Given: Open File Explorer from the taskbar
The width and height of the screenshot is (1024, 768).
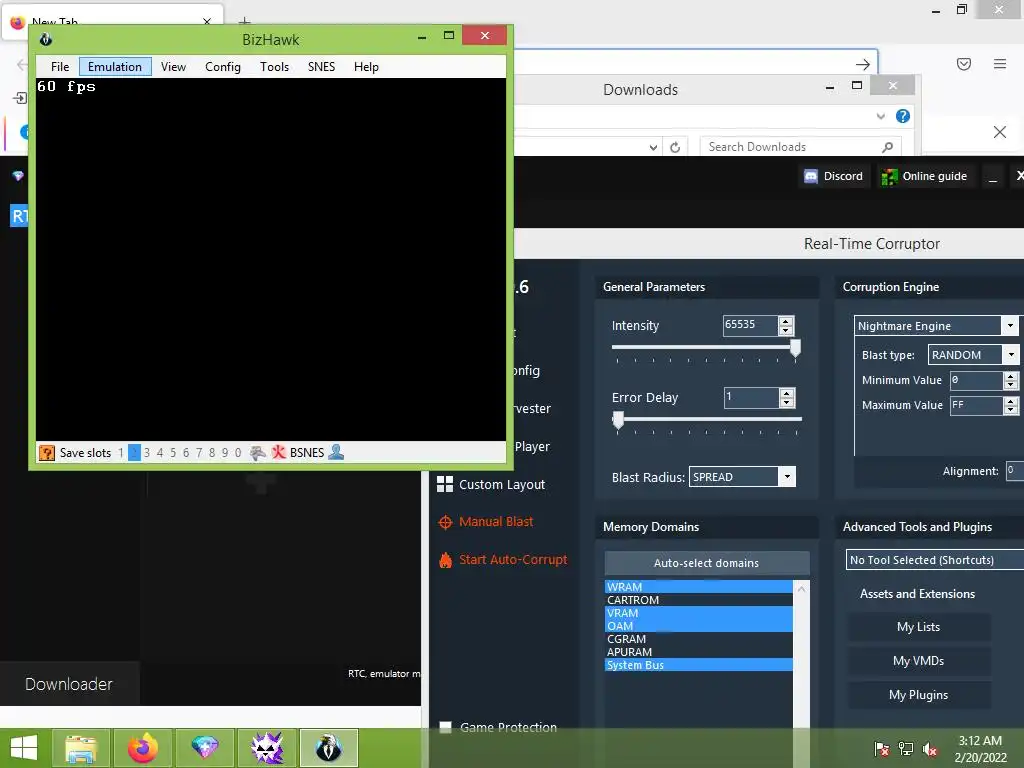Looking at the screenshot, I should click(81, 748).
